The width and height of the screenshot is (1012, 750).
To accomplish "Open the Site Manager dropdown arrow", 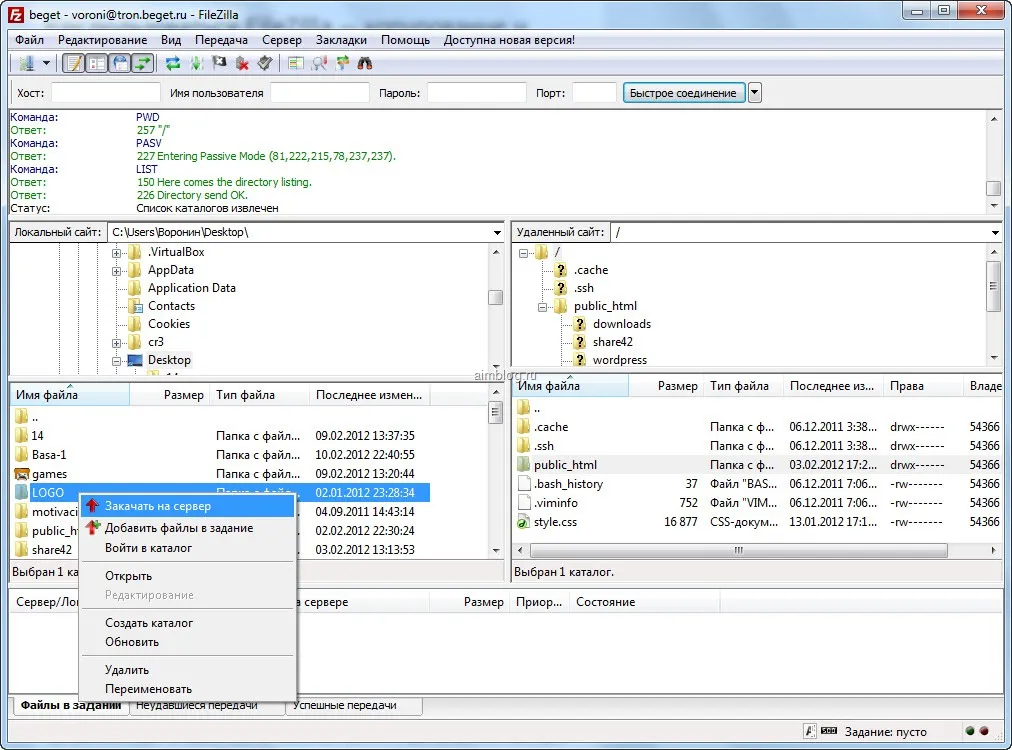I will (x=46, y=63).
